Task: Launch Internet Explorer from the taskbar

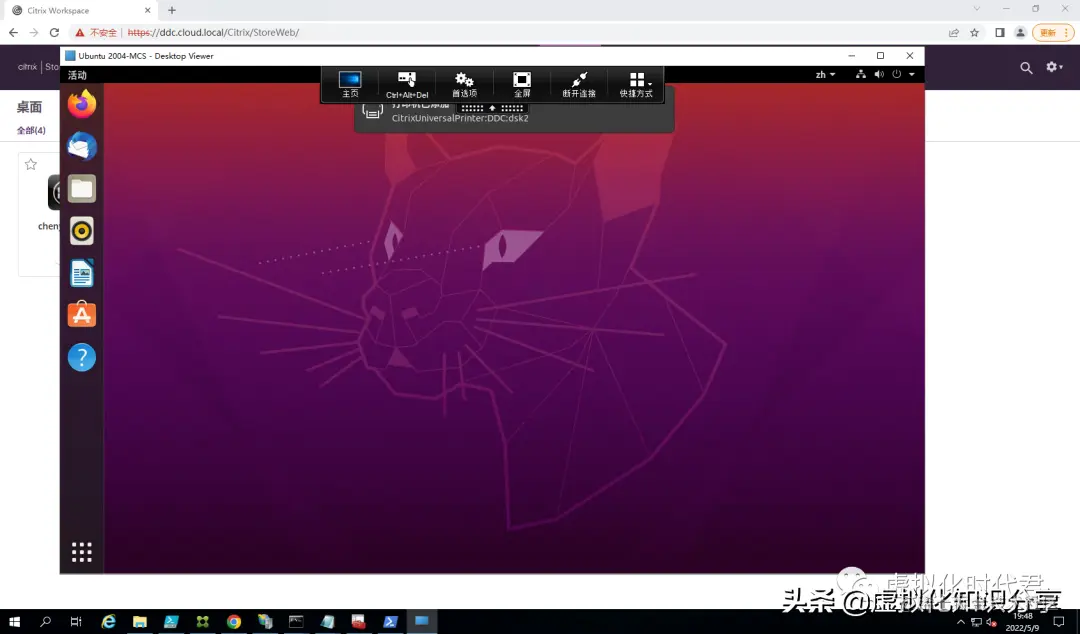Action: pos(108,622)
